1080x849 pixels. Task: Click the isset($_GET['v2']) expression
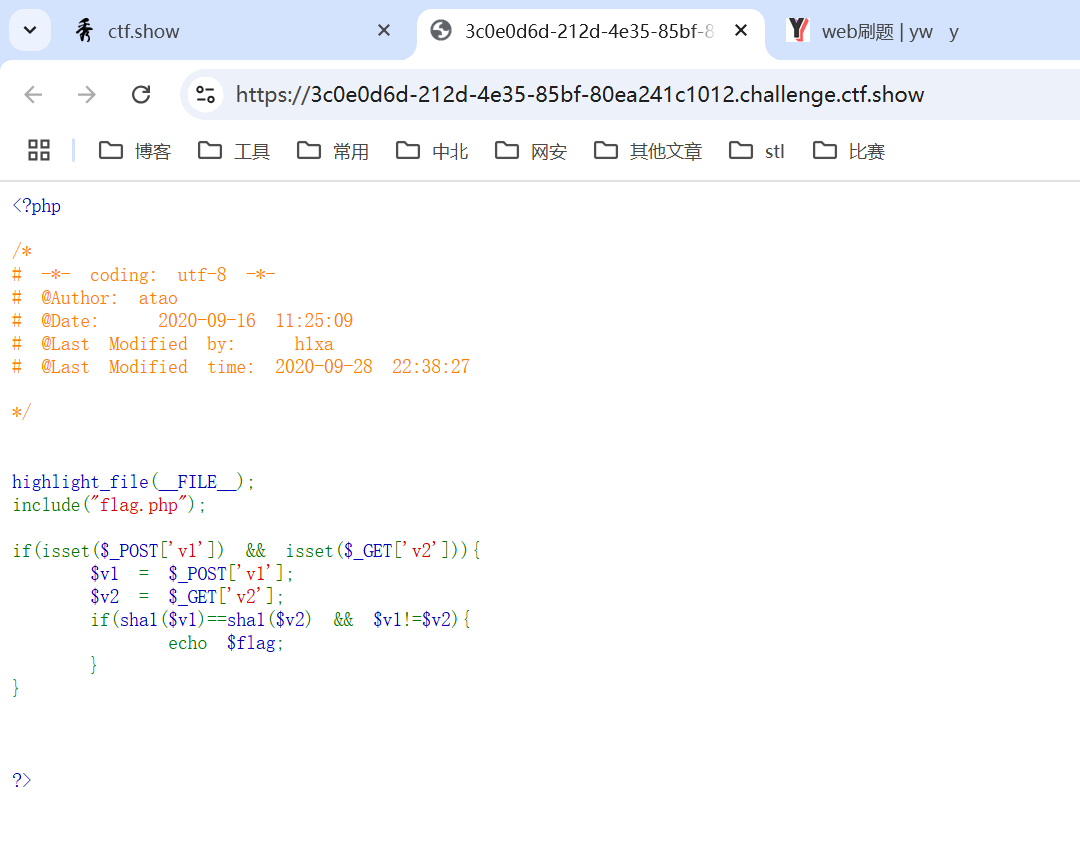click(x=373, y=551)
